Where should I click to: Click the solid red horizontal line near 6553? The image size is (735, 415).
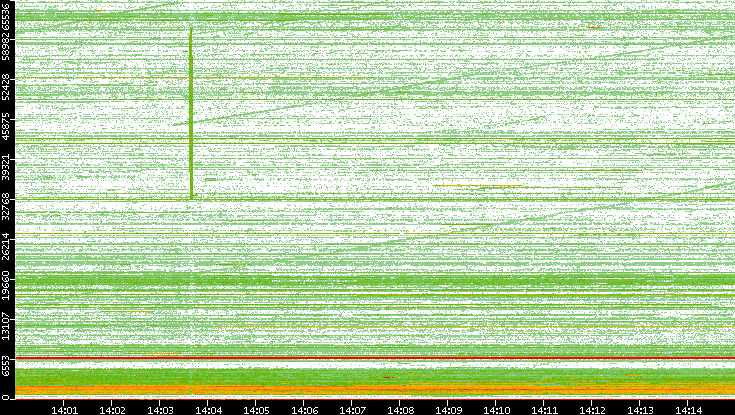375,358
